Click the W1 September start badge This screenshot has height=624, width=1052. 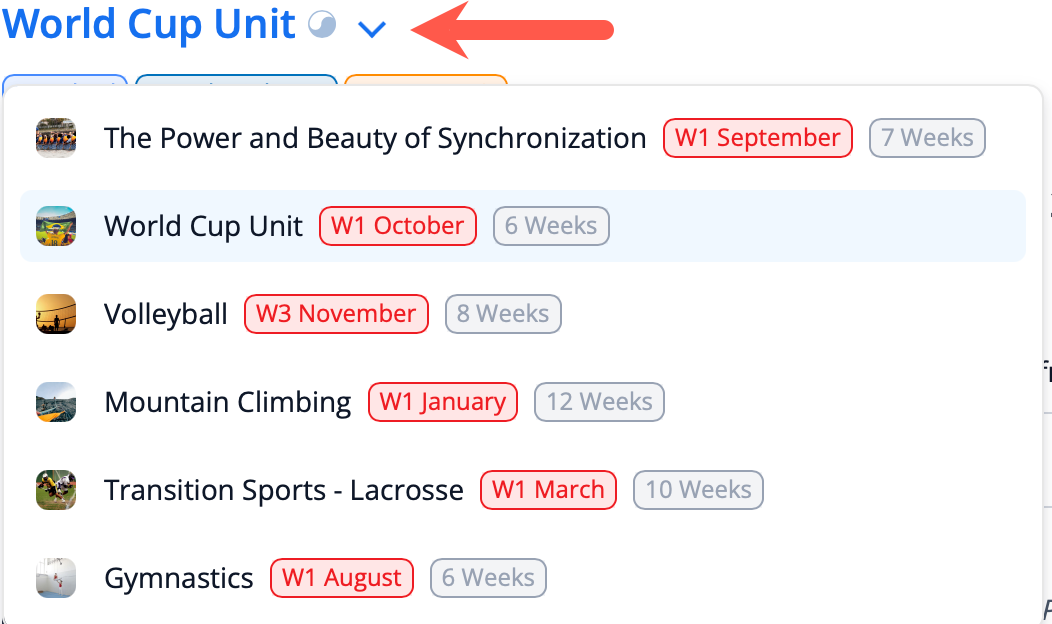pyautogui.click(x=758, y=138)
